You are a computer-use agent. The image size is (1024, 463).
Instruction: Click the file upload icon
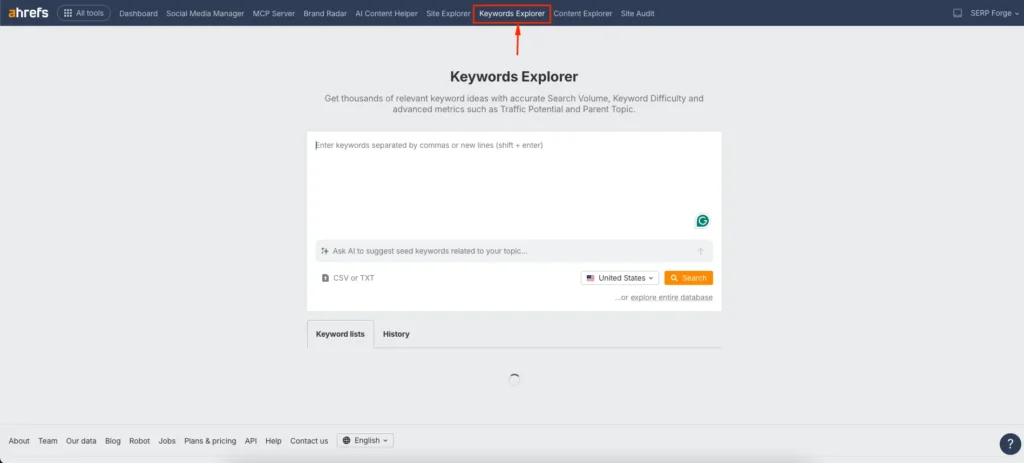click(325, 278)
